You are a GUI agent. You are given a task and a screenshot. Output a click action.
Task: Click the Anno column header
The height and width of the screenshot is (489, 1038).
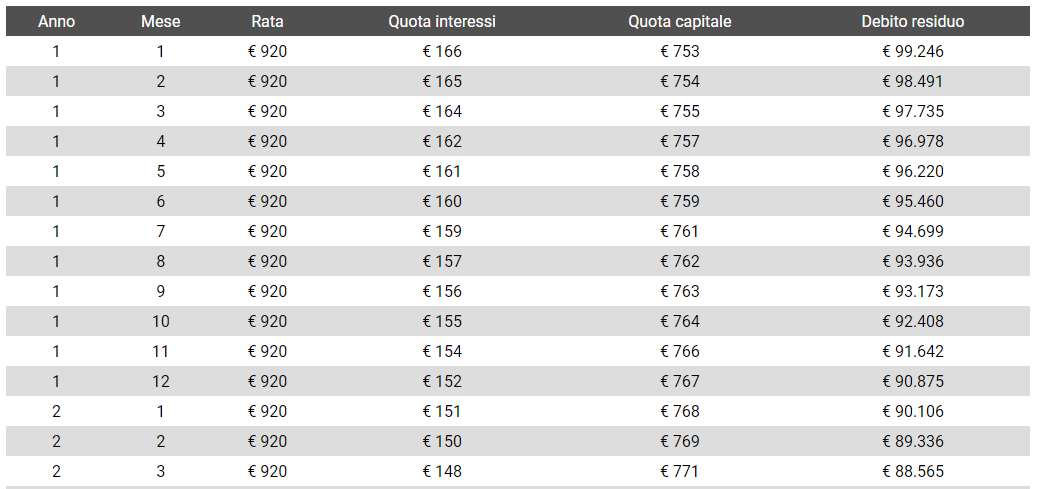pos(56,21)
